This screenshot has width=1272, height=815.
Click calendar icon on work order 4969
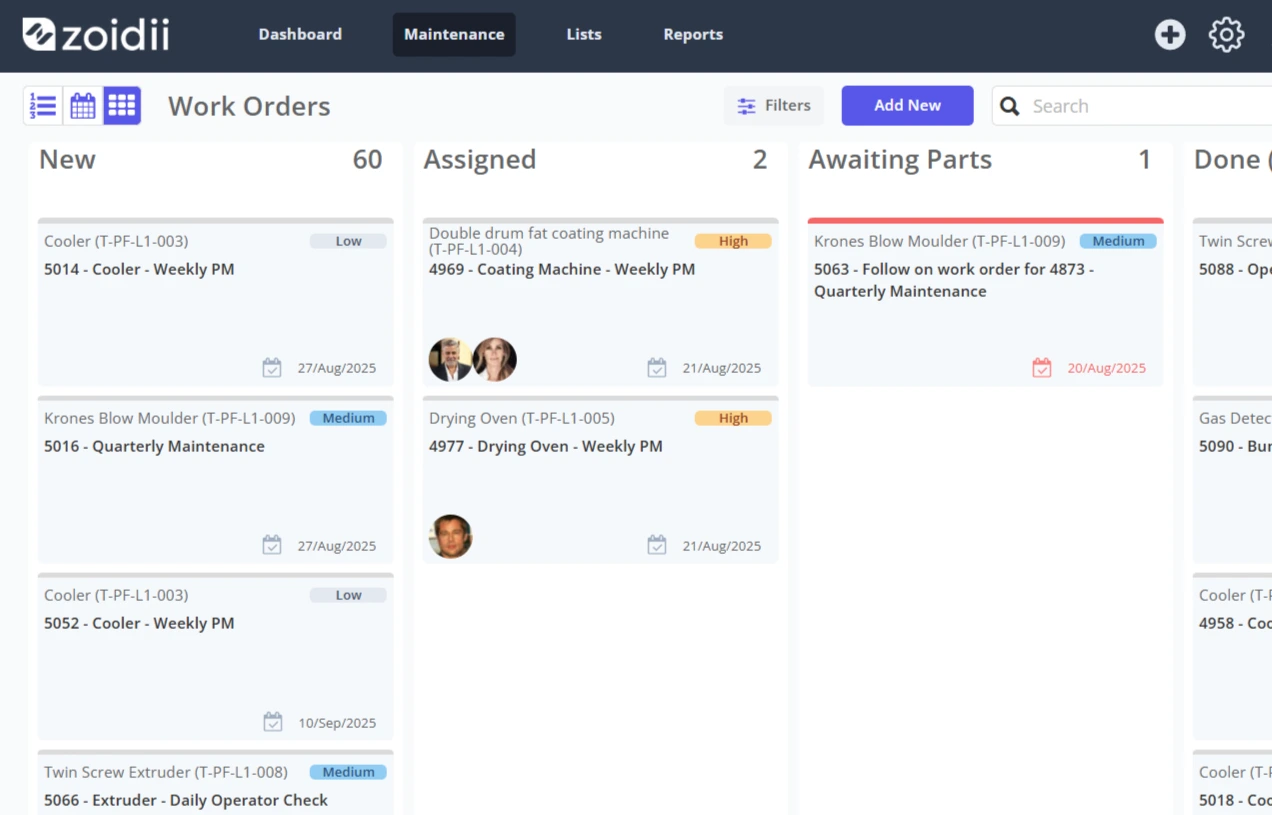[657, 368]
